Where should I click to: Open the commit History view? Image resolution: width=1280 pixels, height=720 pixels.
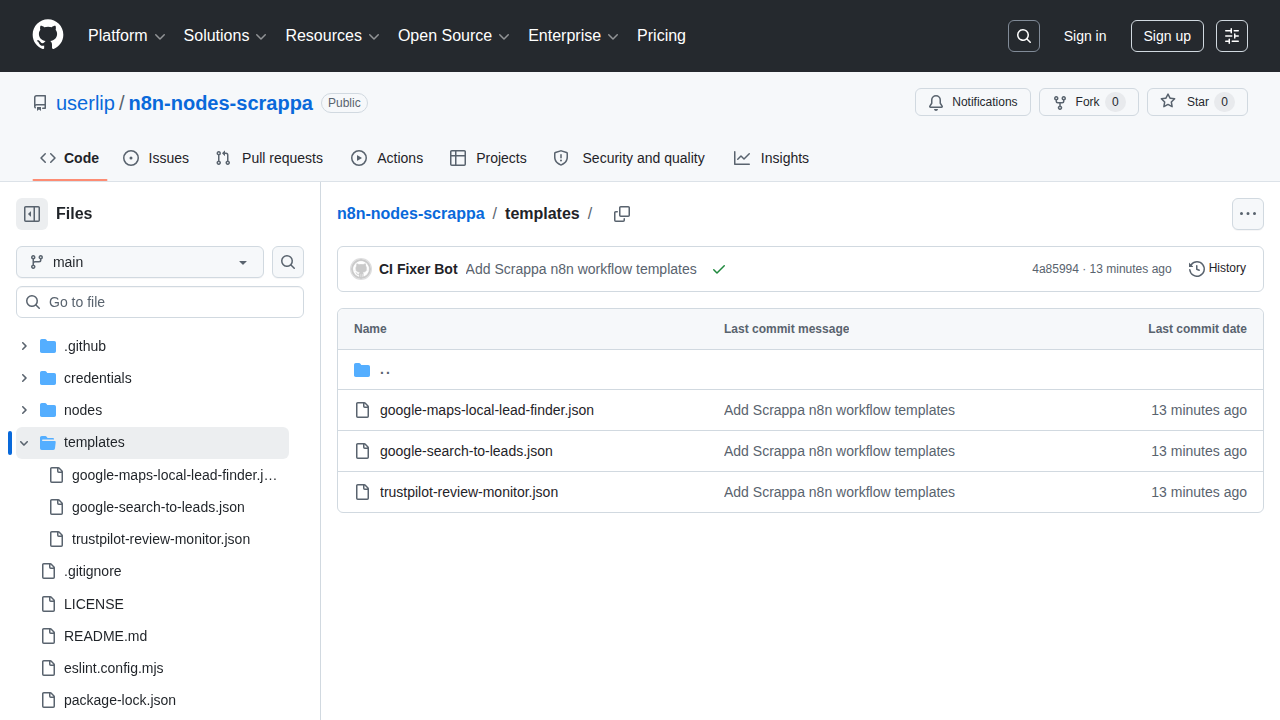click(1217, 268)
